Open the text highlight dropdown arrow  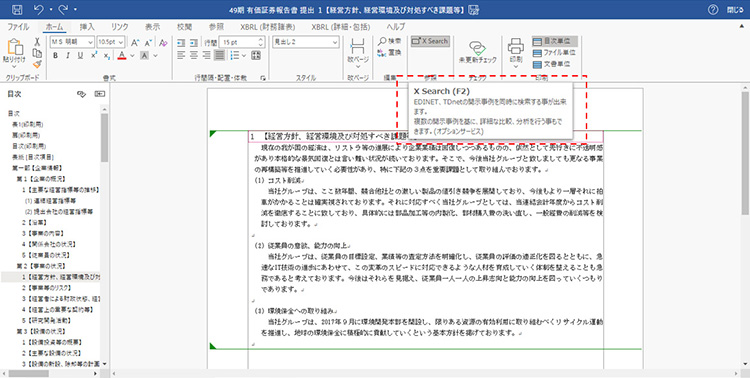(155, 56)
